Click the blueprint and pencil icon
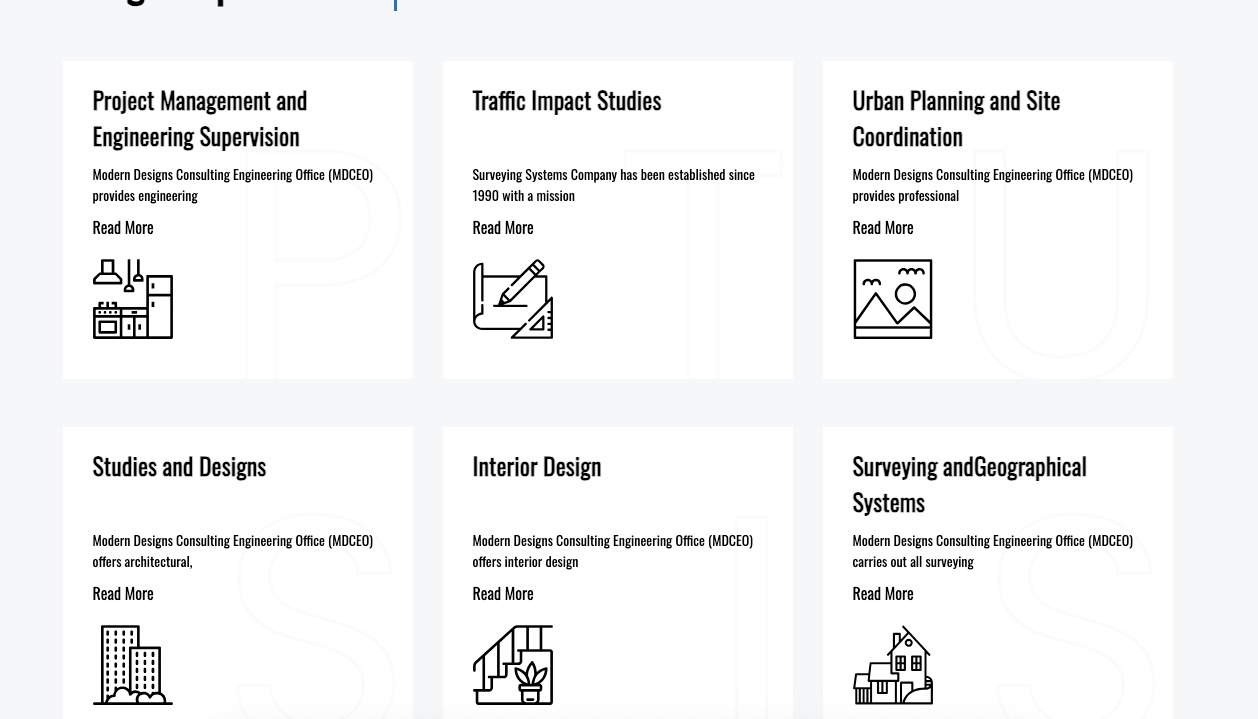Image resolution: width=1258 pixels, height=719 pixels. 512,299
